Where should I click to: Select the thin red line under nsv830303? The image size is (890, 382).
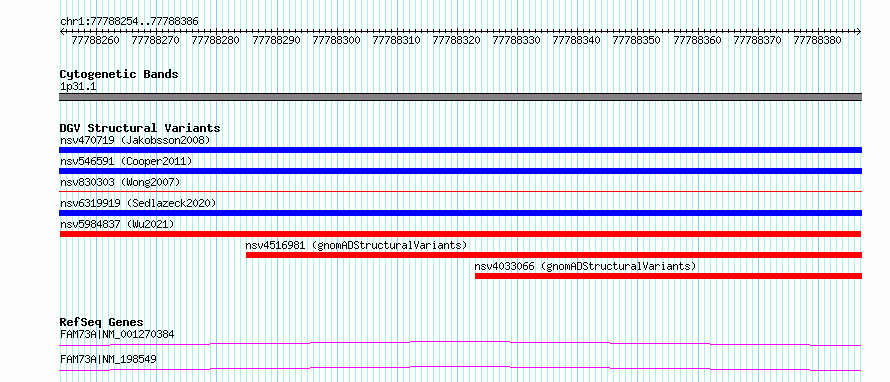tap(460, 192)
